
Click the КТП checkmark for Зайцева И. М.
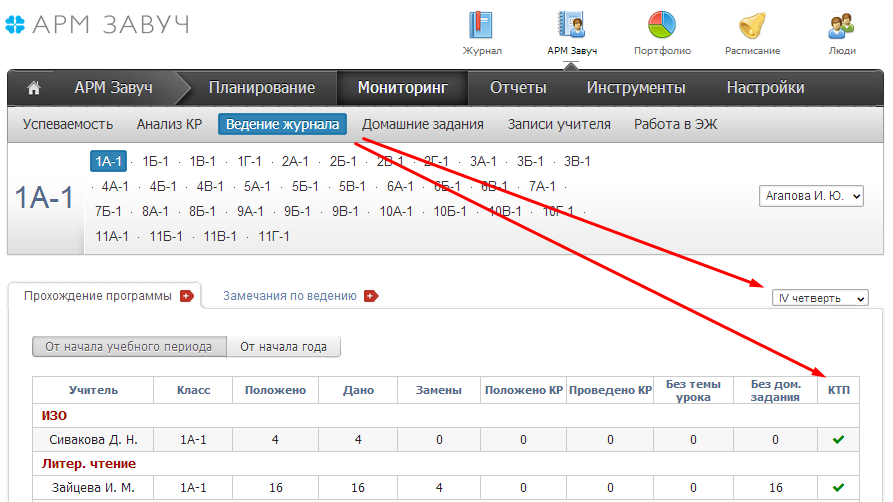point(838,487)
